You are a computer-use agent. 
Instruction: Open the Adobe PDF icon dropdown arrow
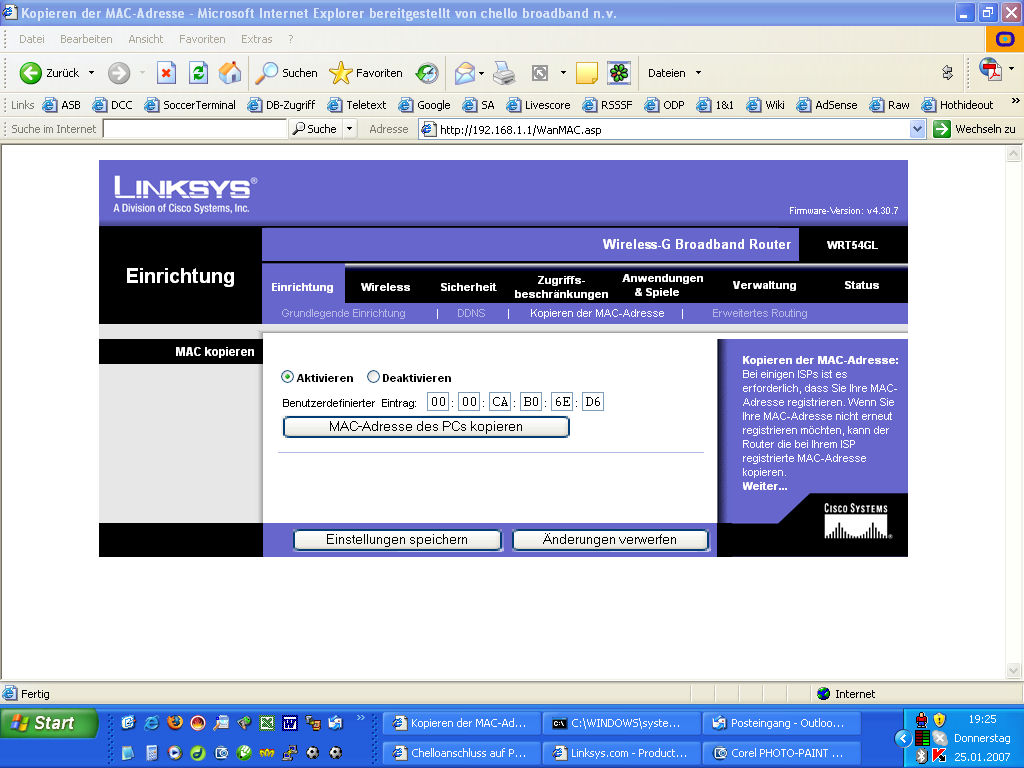click(1011, 69)
